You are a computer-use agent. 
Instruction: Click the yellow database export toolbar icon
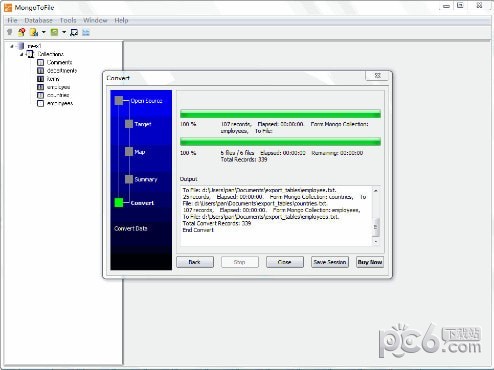coord(34,32)
